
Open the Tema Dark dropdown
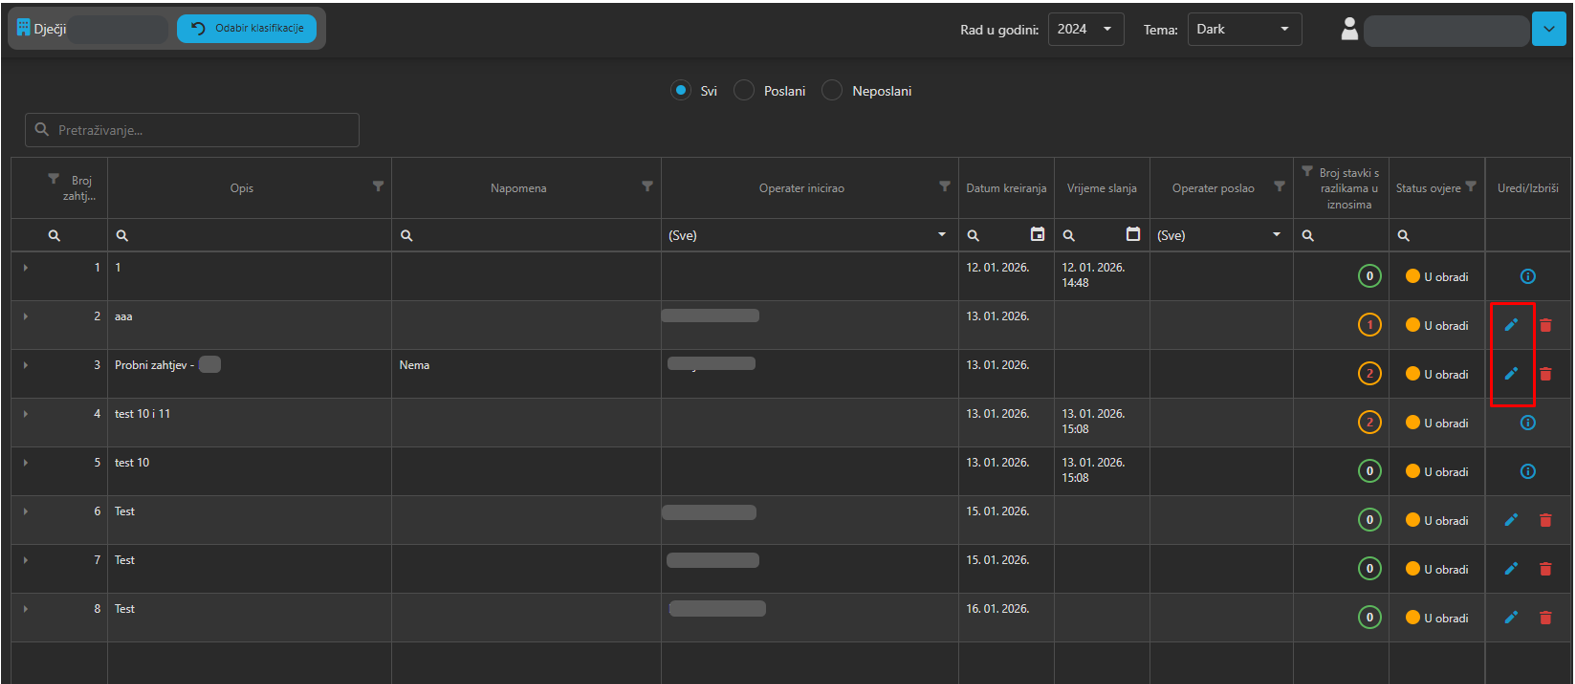(x=1243, y=29)
